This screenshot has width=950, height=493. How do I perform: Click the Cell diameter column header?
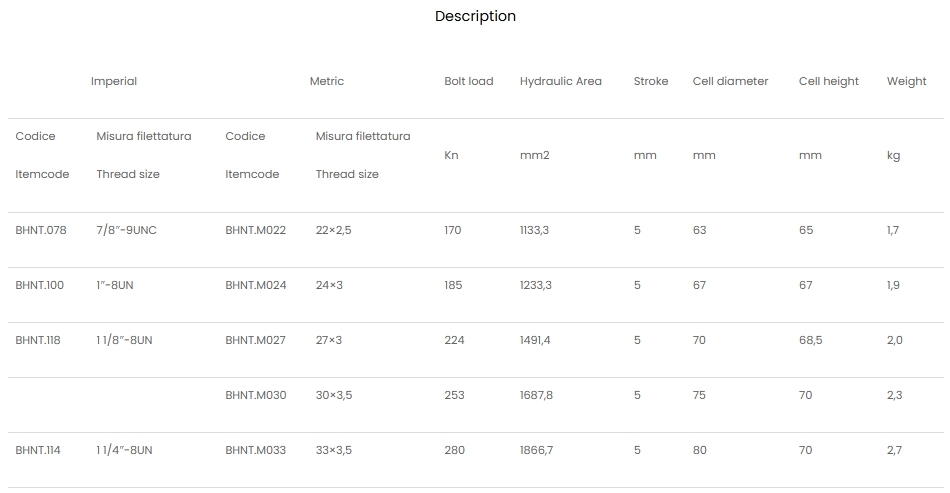coord(730,81)
